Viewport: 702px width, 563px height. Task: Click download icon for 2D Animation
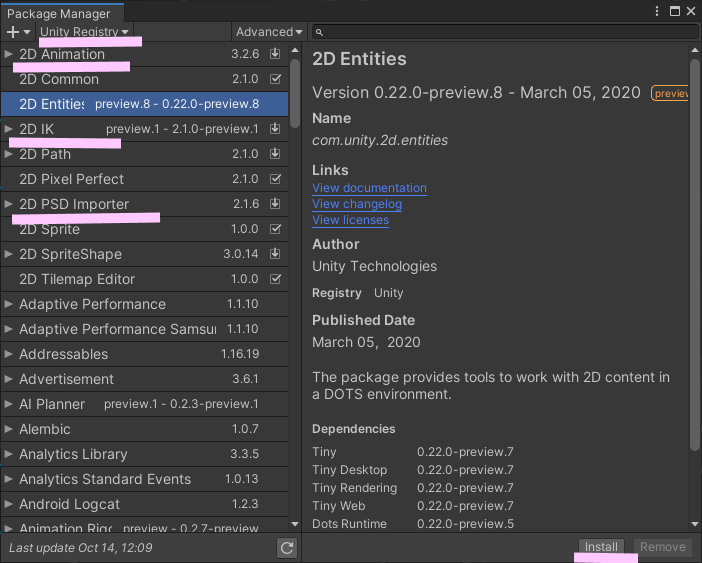point(275,54)
